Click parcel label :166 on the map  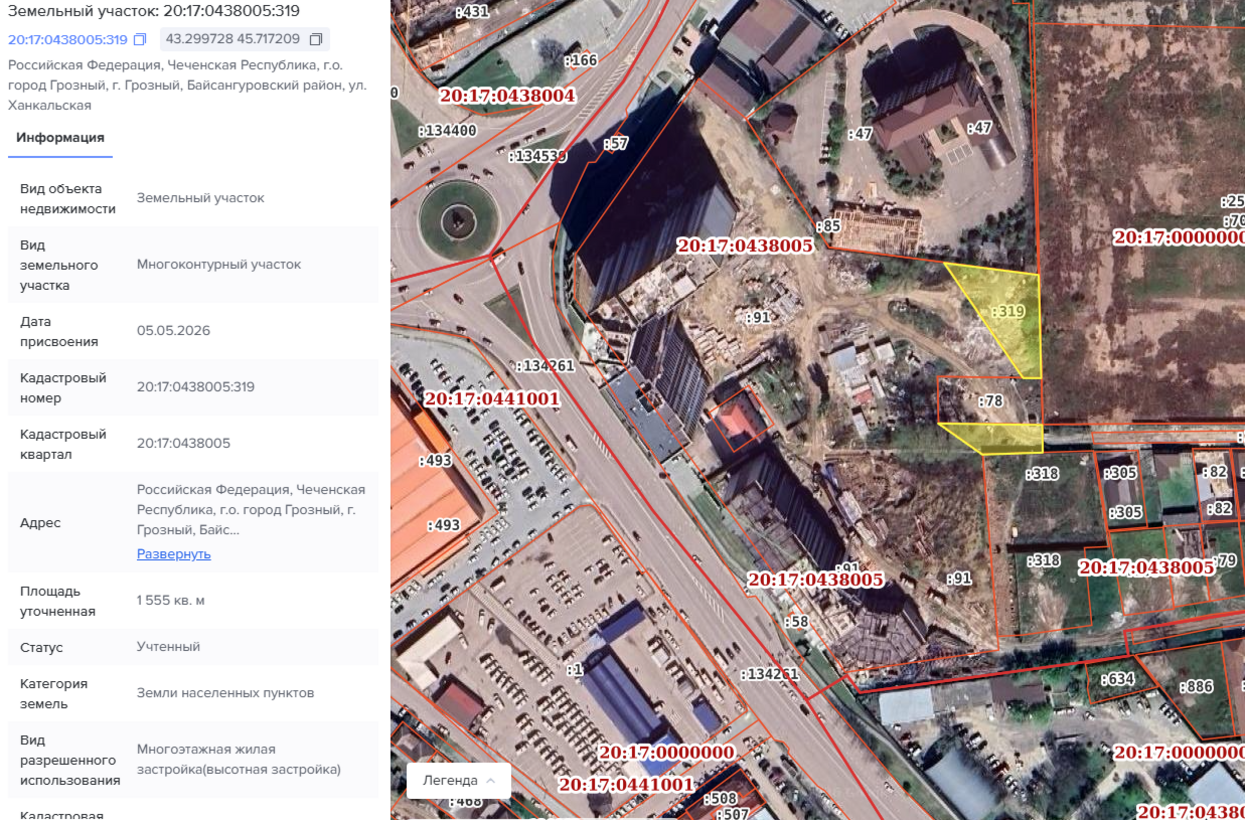pos(580,61)
